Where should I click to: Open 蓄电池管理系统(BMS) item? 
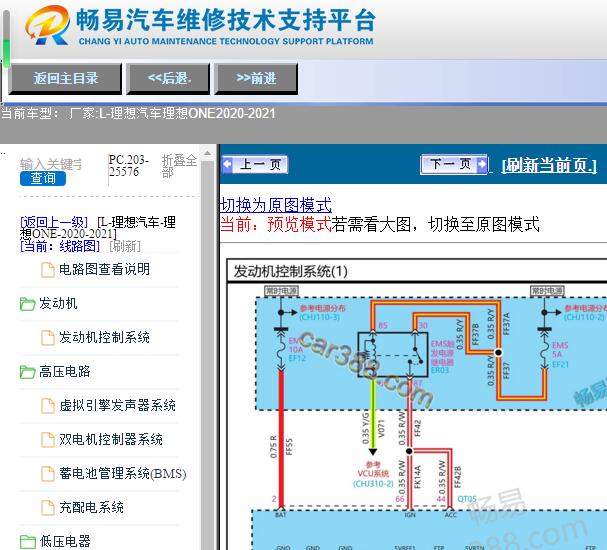123,474
